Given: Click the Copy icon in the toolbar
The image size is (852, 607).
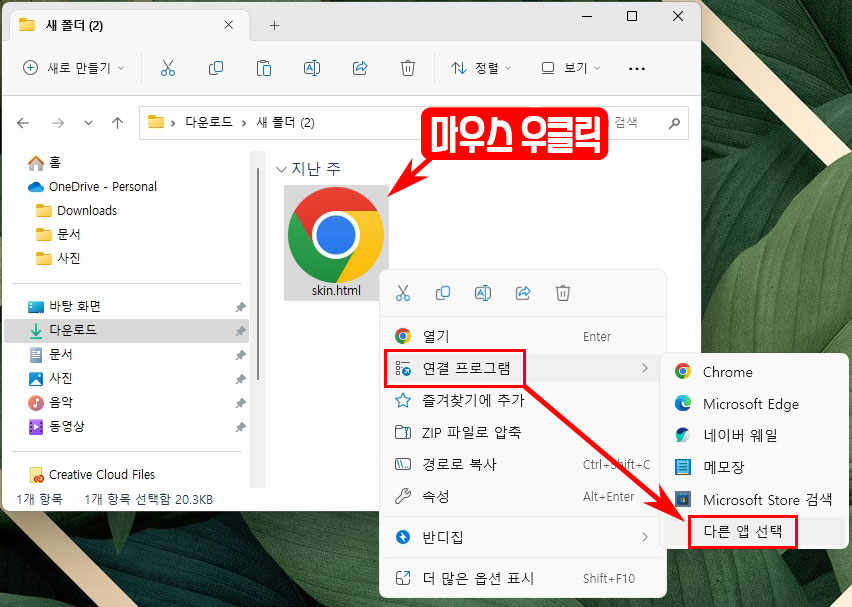Looking at the screenshot, I should [215, 69].
